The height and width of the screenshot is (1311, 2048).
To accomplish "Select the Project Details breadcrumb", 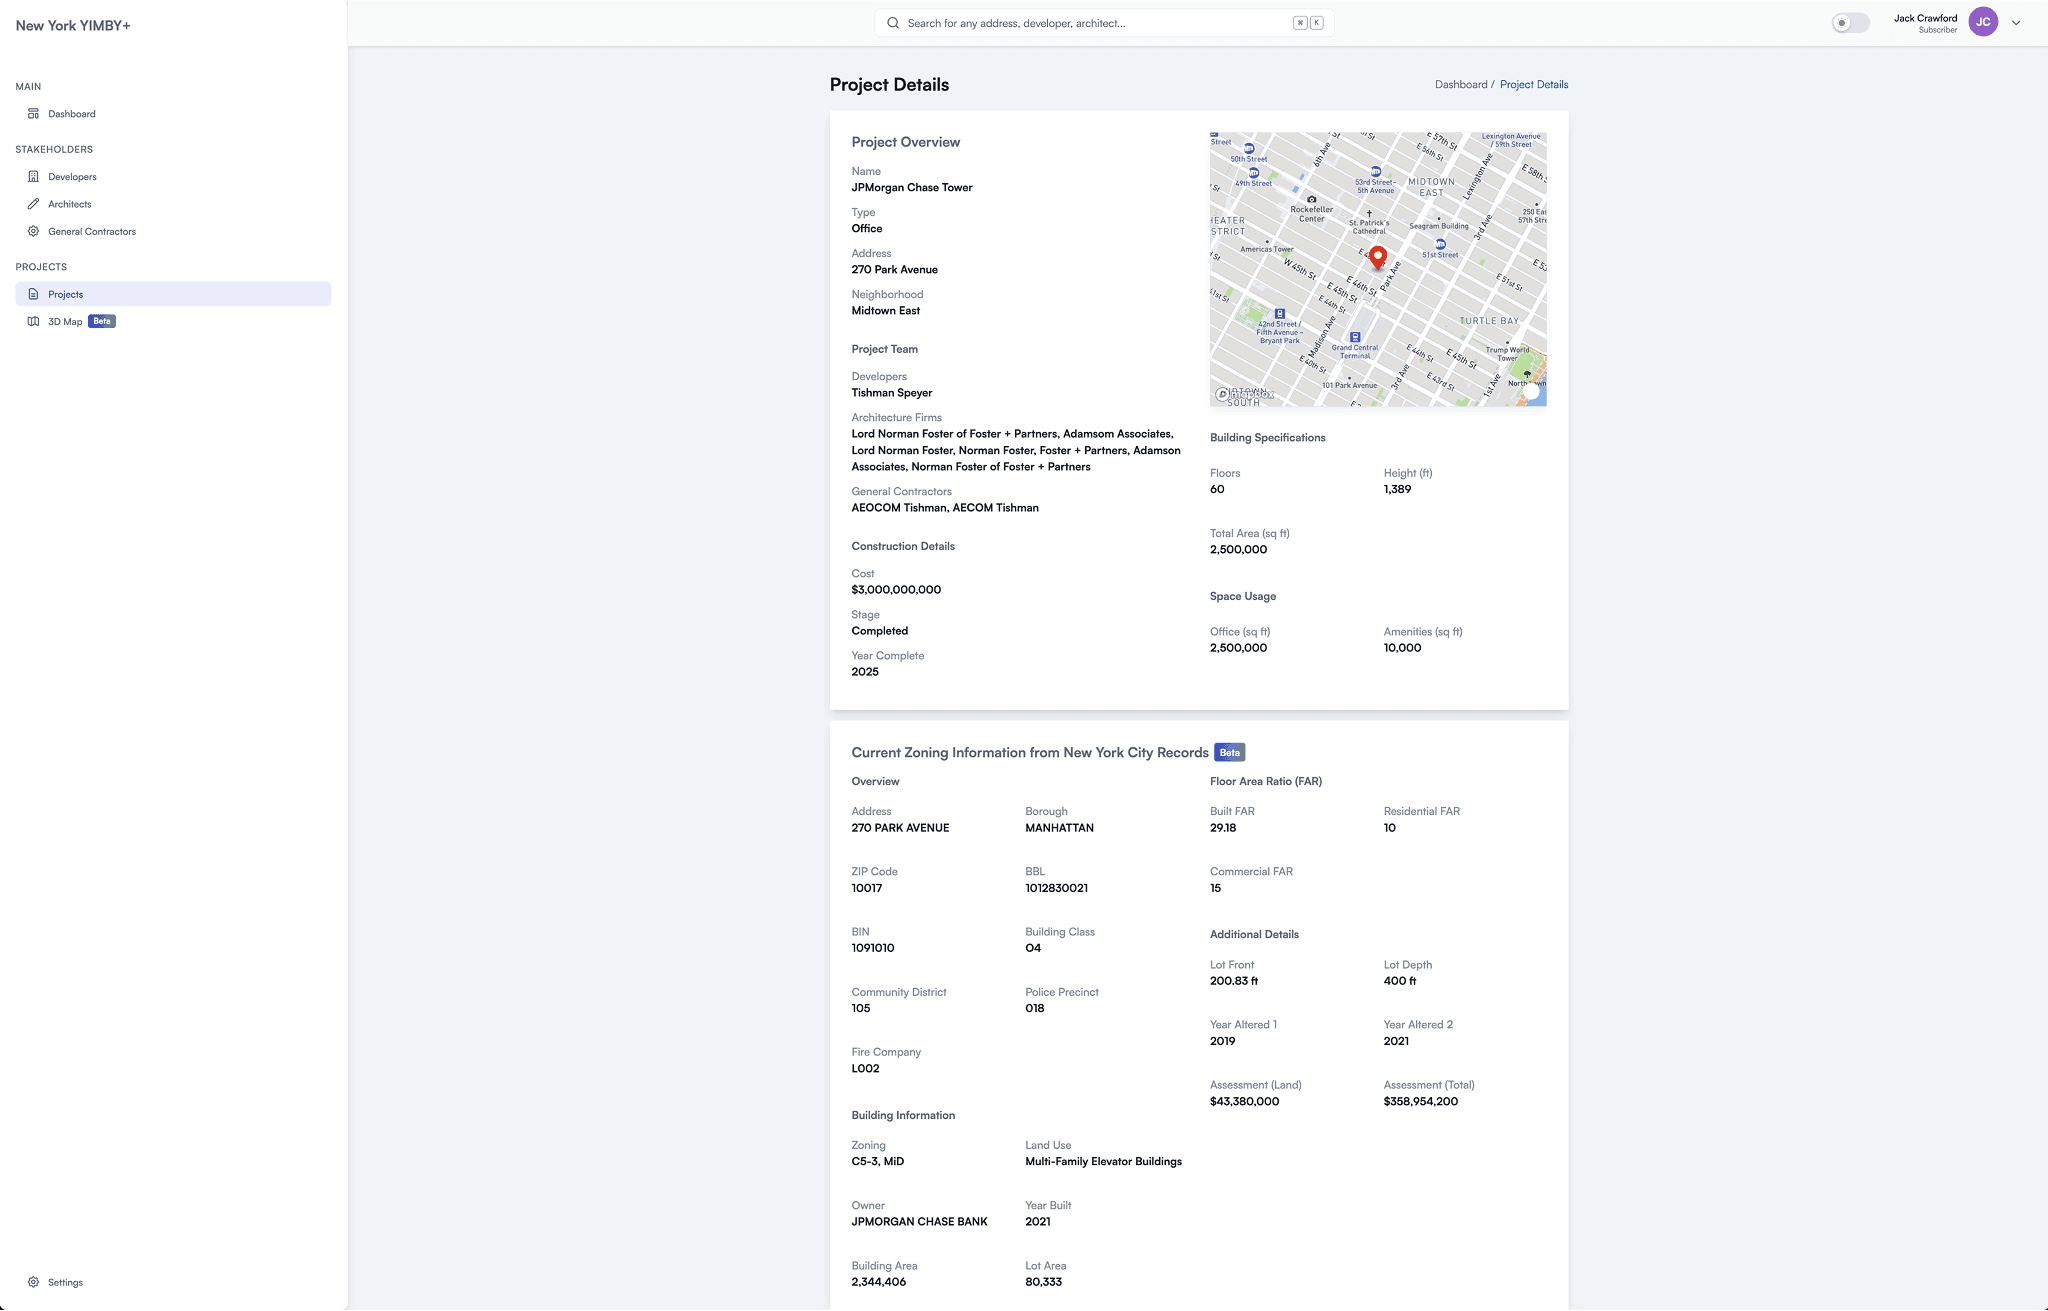I will [1533, 84].
